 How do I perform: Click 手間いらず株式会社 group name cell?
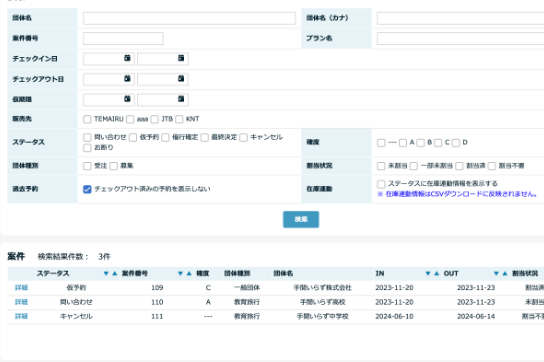click(x=323, y=288)
